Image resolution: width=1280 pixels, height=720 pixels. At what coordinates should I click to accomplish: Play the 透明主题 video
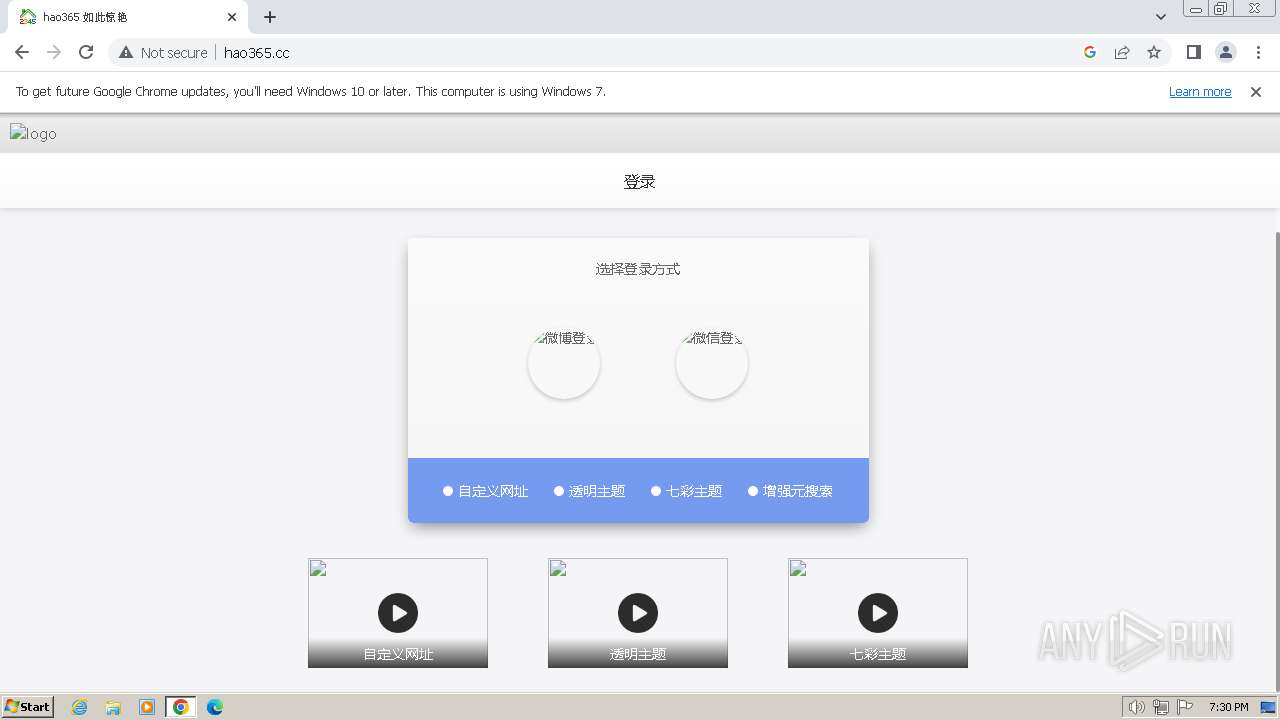638,613
